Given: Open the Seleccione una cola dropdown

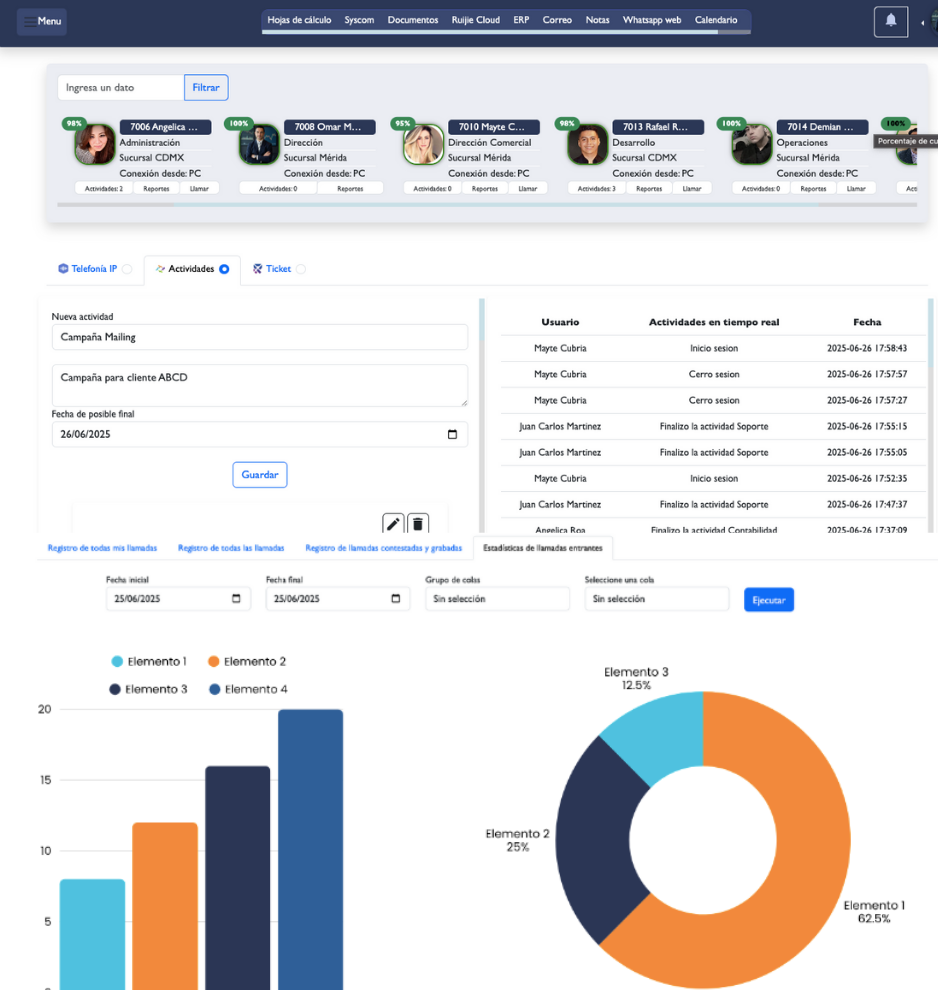Looking at the screenshot, I should [x=656, y=599].
